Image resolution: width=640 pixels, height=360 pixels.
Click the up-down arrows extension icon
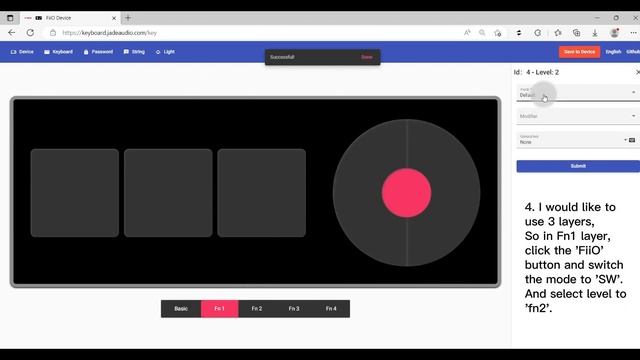[519, 33]
